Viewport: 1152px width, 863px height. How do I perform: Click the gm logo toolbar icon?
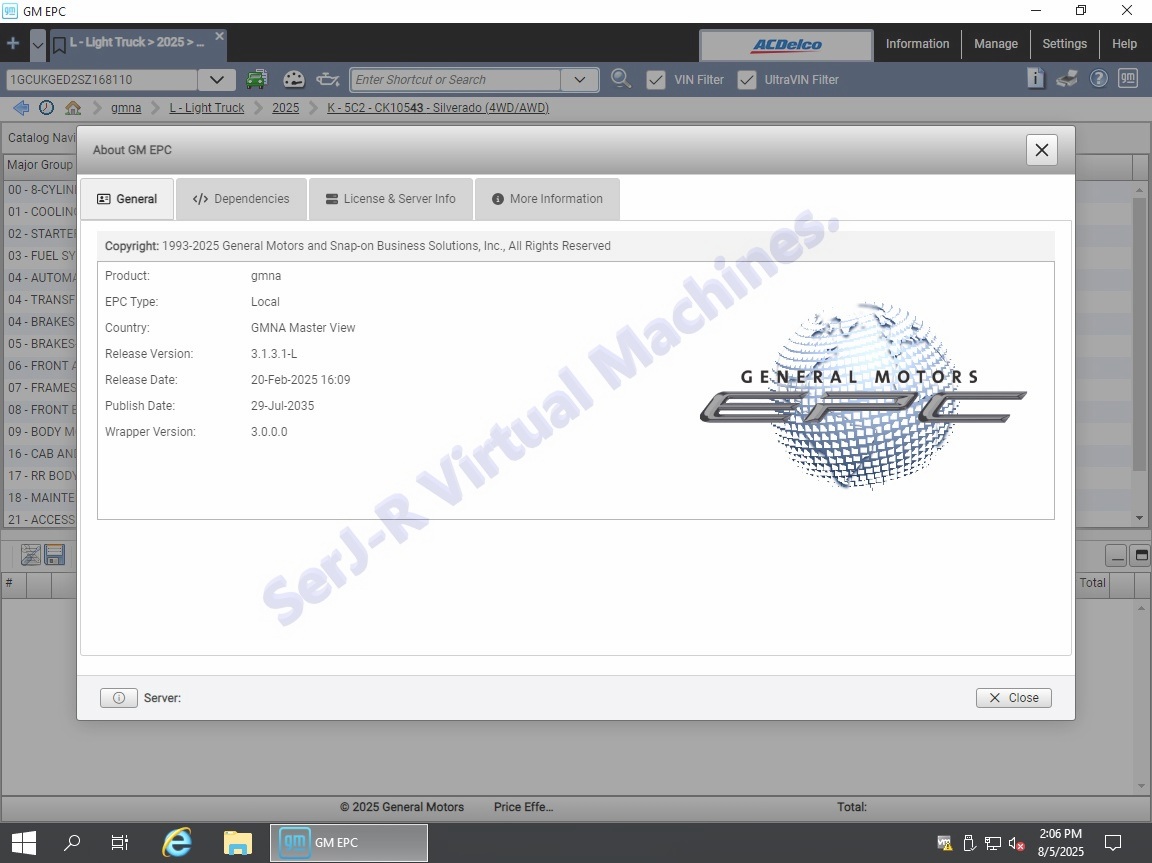(1128, 79)
